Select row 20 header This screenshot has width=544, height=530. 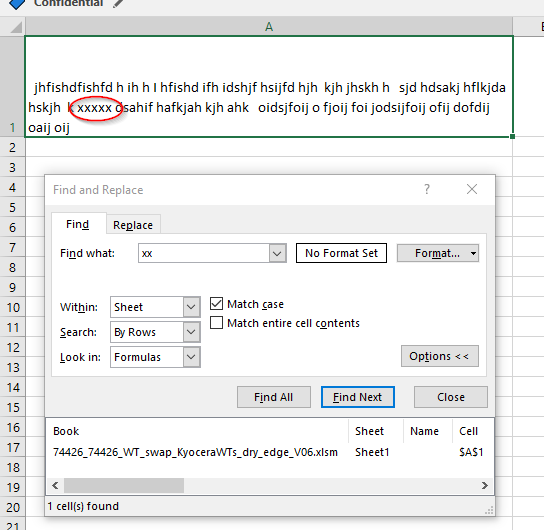click(12, 507)
